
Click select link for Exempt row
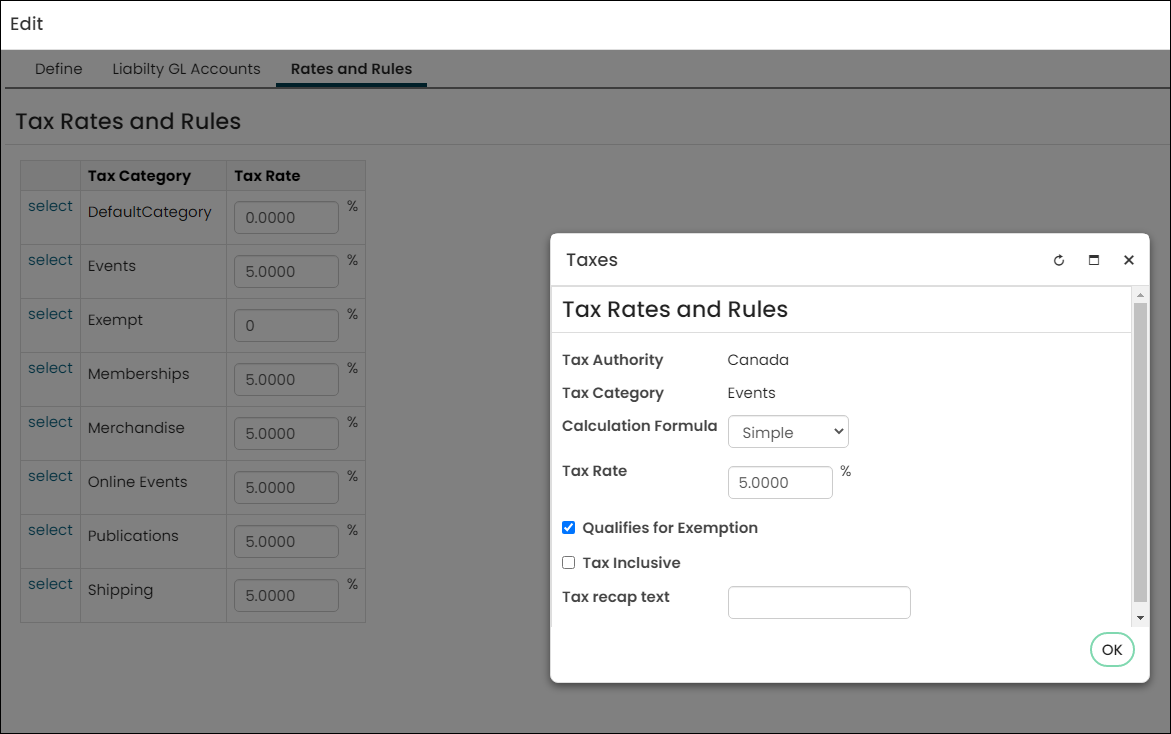50,314
